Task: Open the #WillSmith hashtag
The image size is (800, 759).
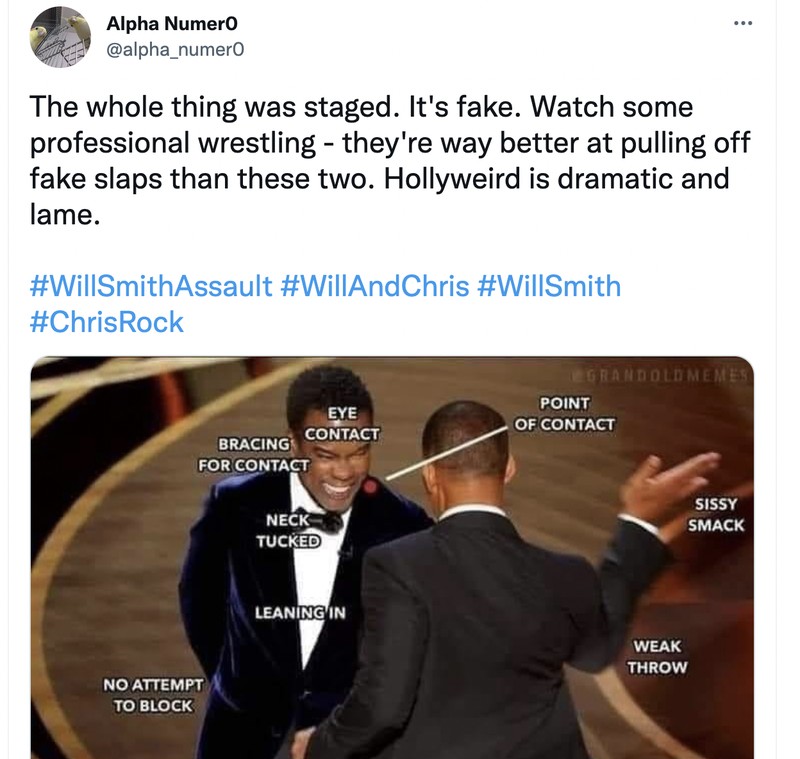Action: point(552,287)
